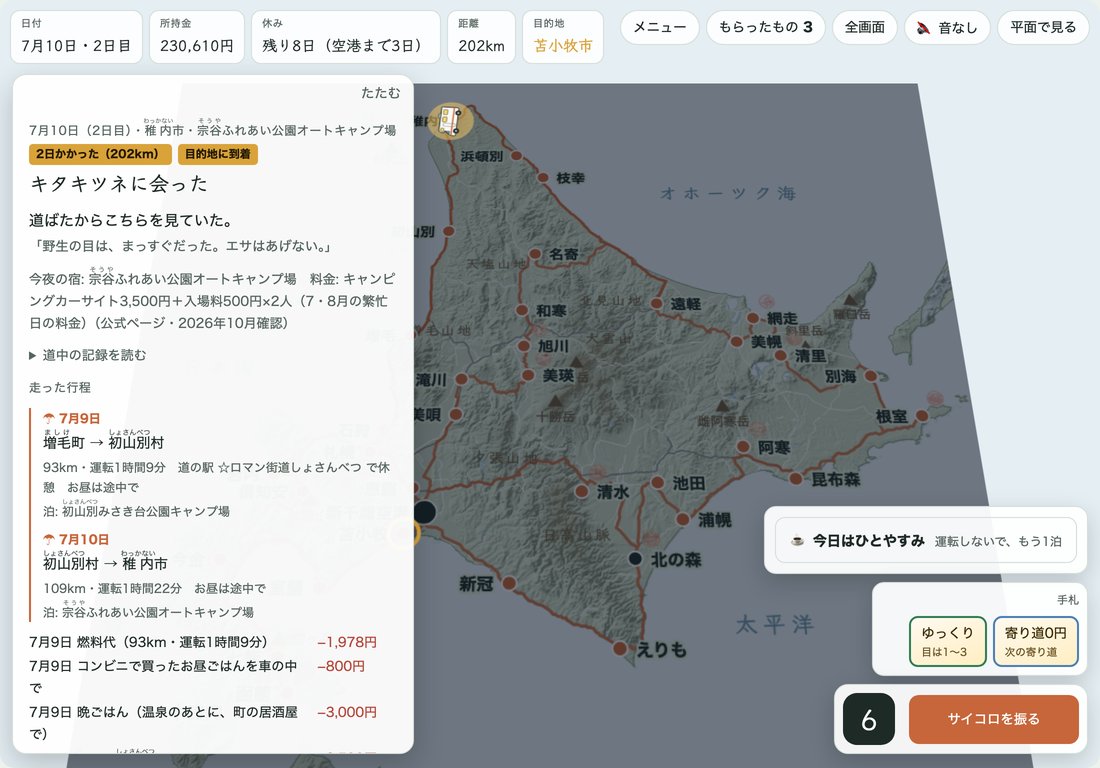Image resolution: width=1100 pixels, height=768 pixels.
Task: Click the 太平洋 ocean label on map
Action: [774, 624]
